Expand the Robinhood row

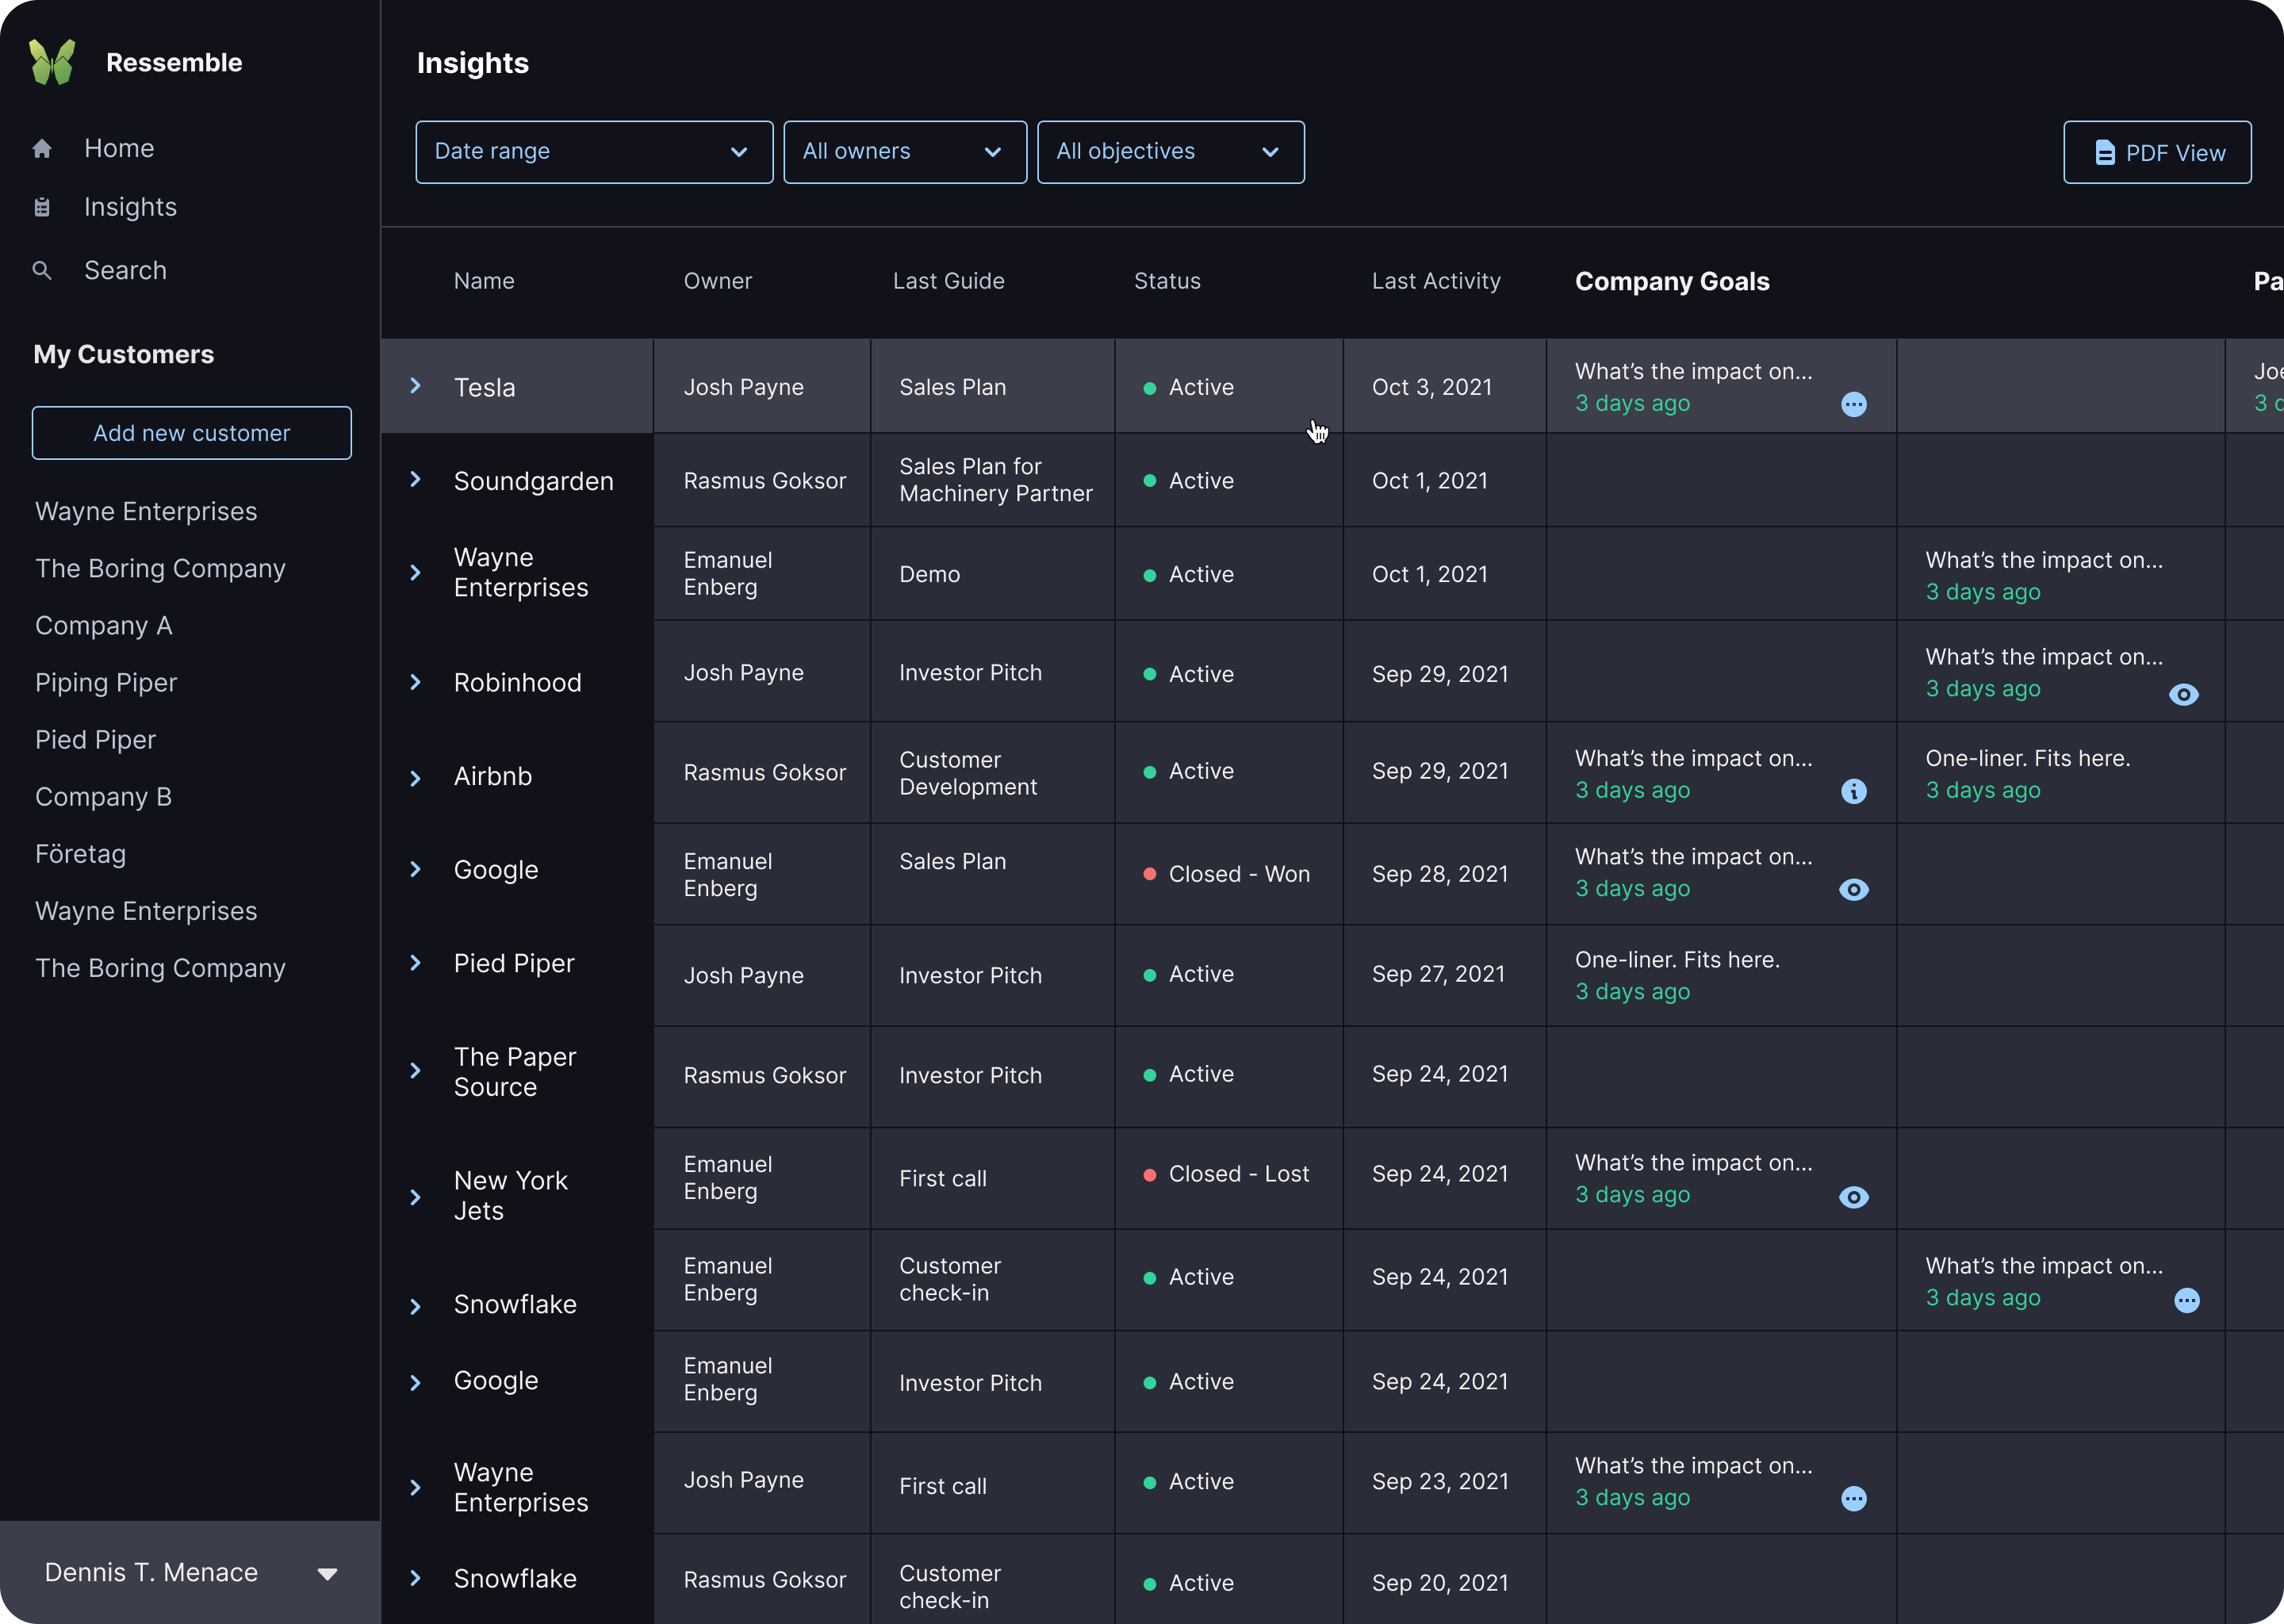(416, 682)
